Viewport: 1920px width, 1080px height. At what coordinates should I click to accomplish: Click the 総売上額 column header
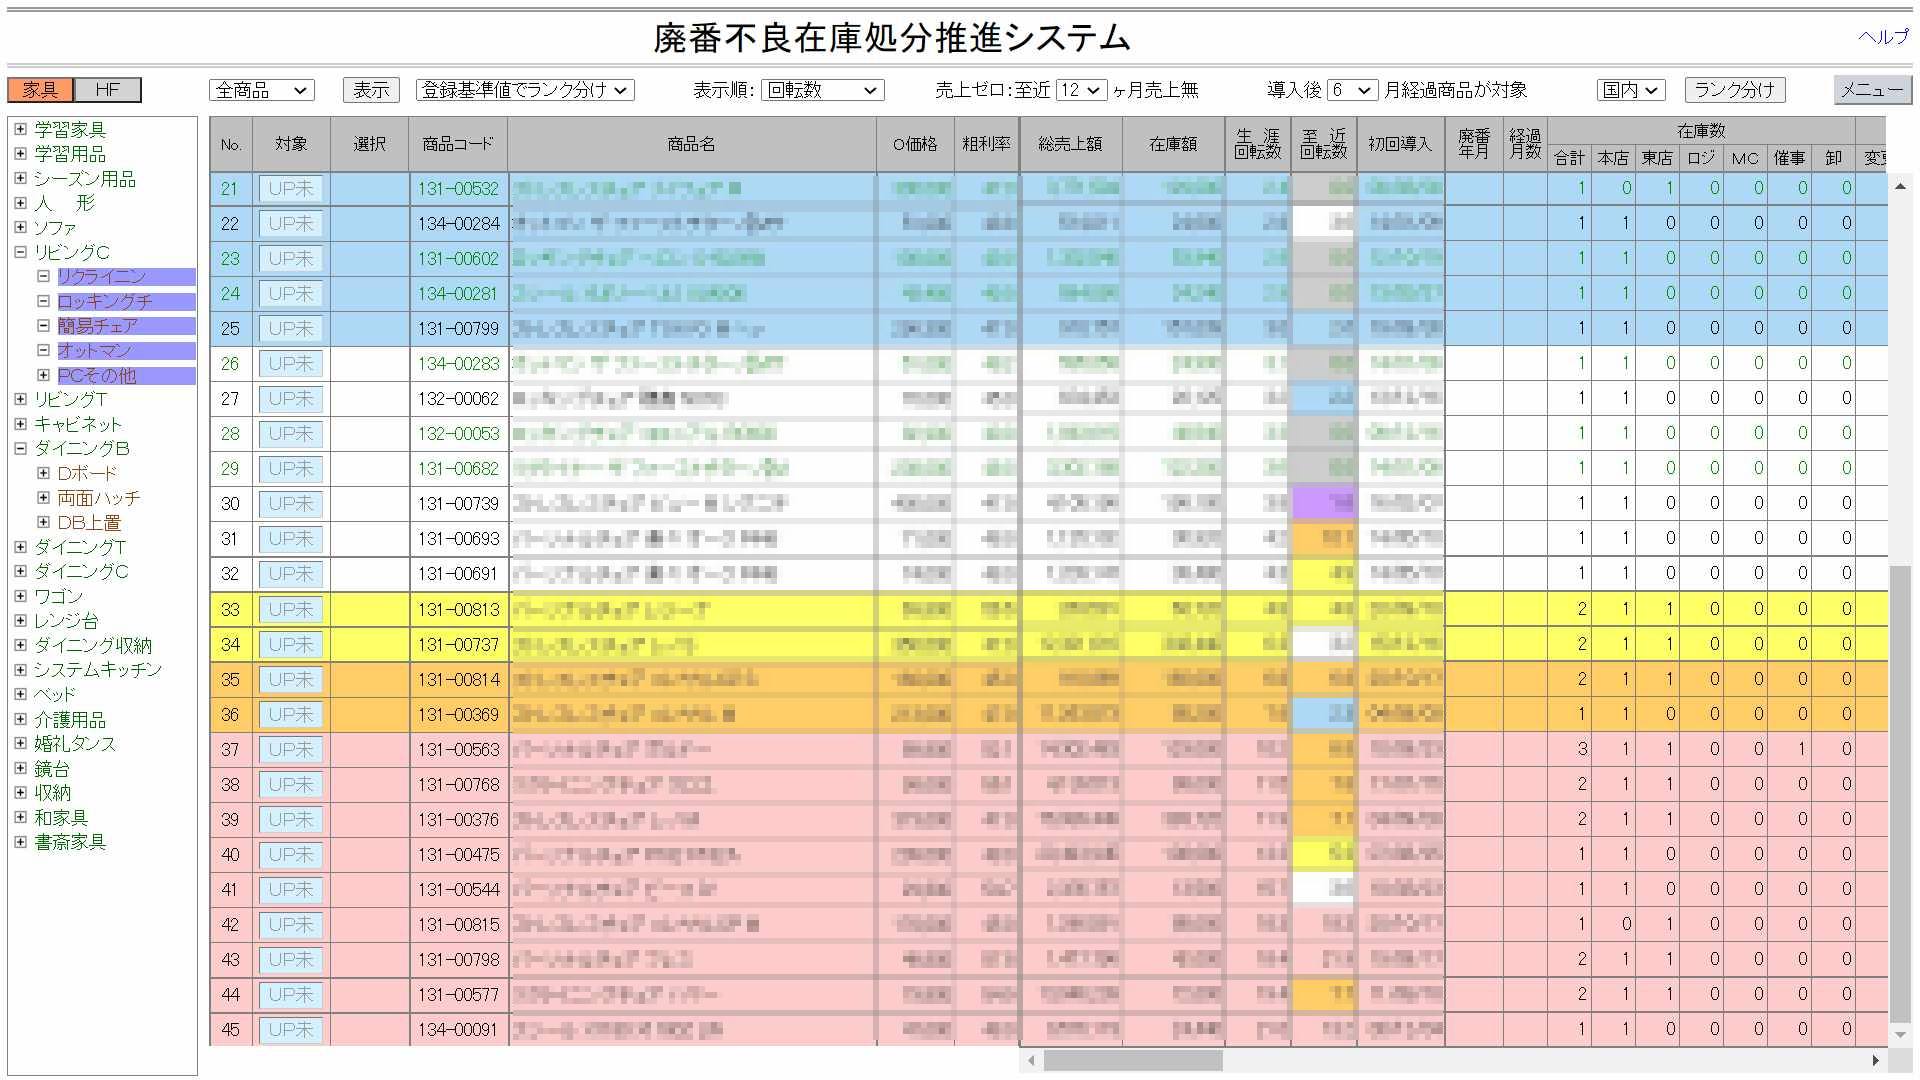[x=1070, y=144]
